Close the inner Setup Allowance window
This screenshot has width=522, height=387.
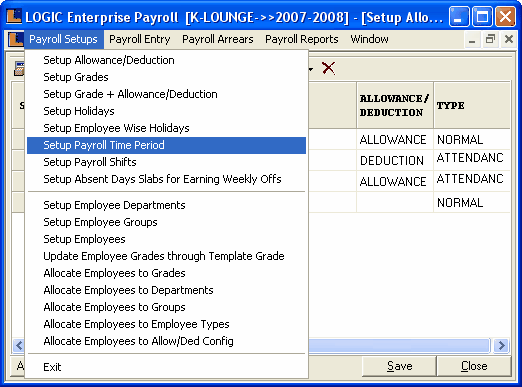pos(509,39)
